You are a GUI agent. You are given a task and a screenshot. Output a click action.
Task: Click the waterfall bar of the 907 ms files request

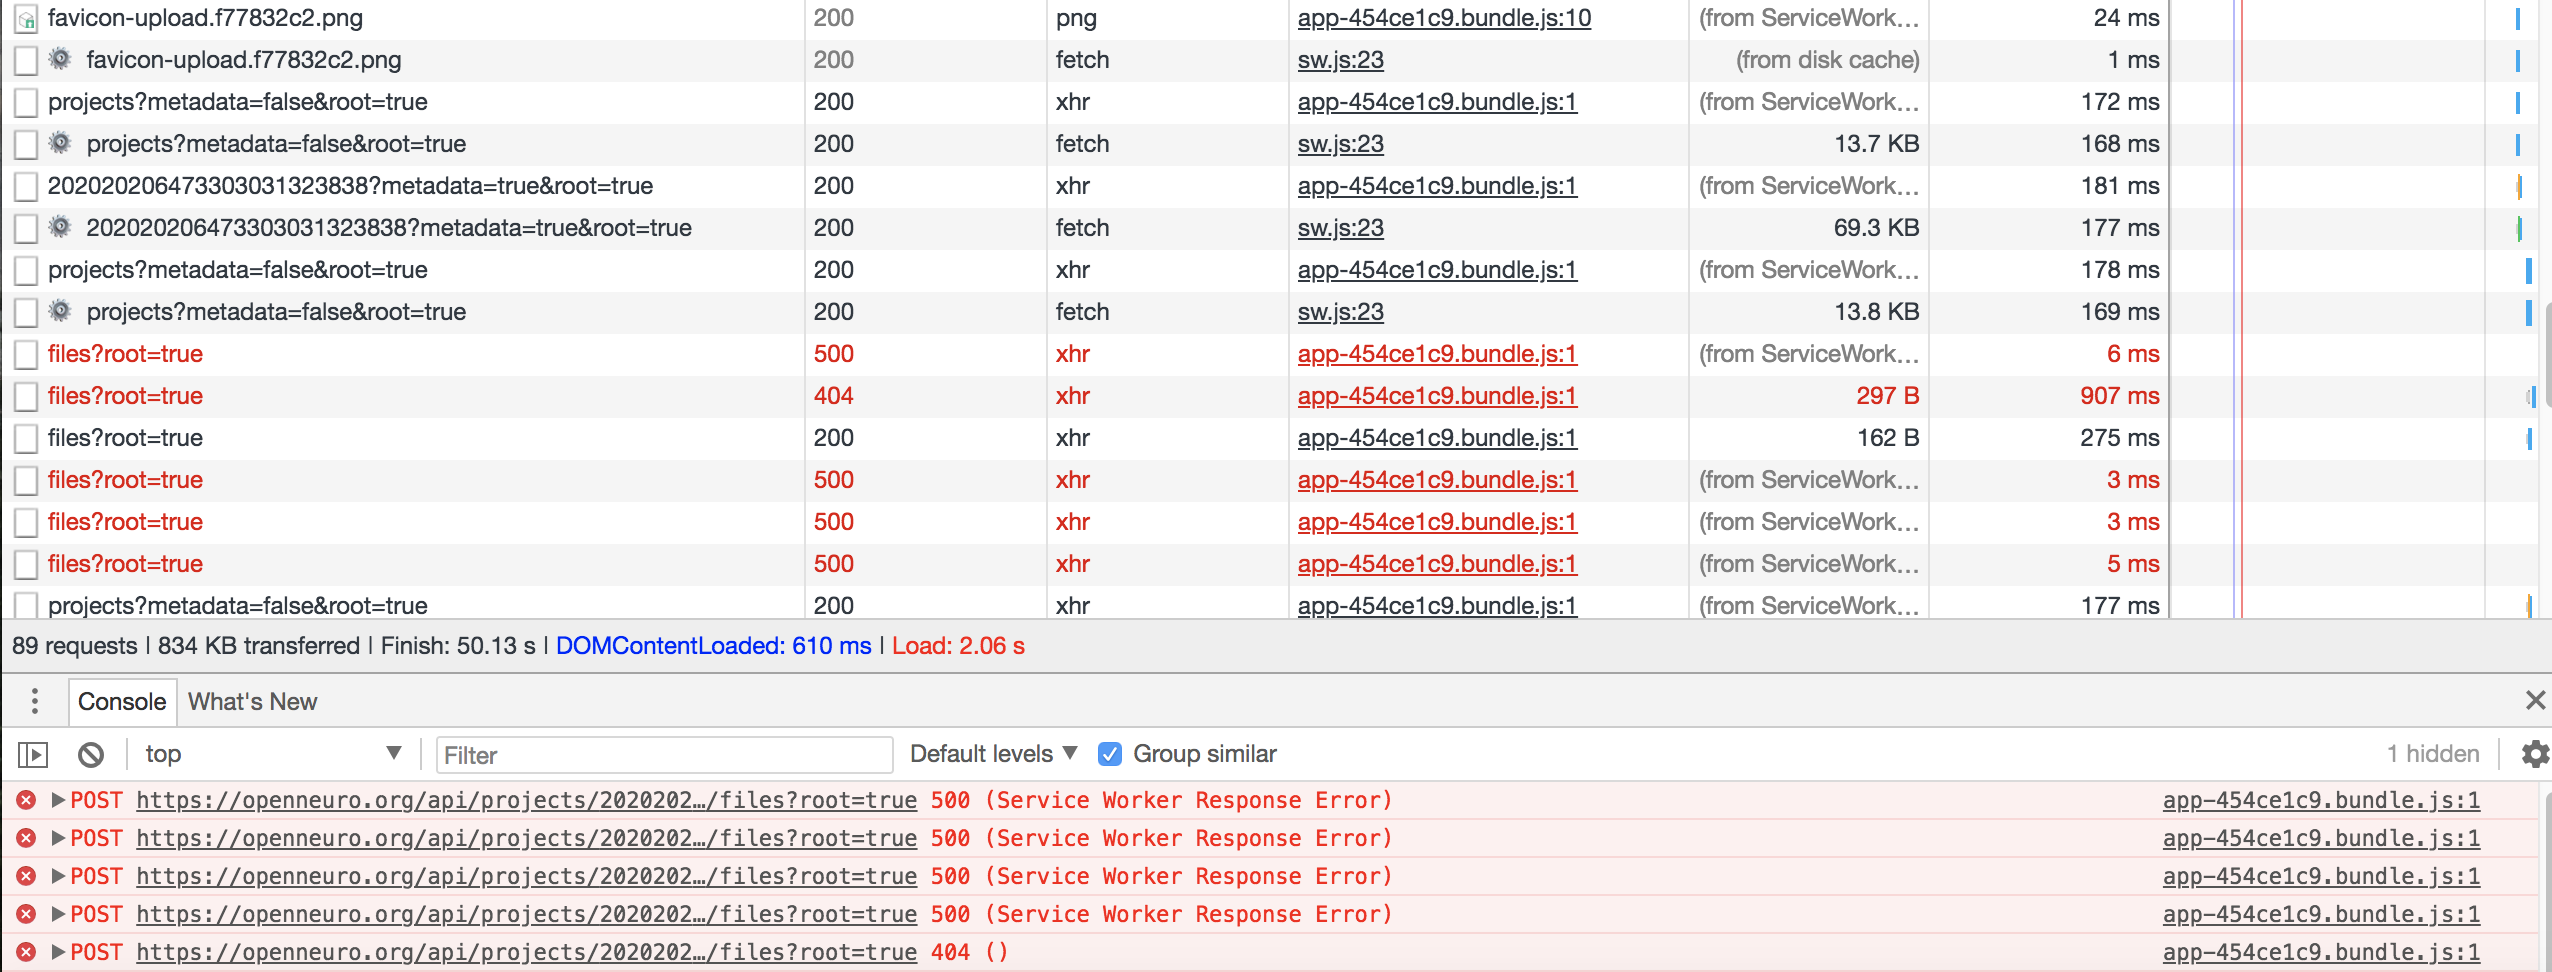tap(2531, 397)
